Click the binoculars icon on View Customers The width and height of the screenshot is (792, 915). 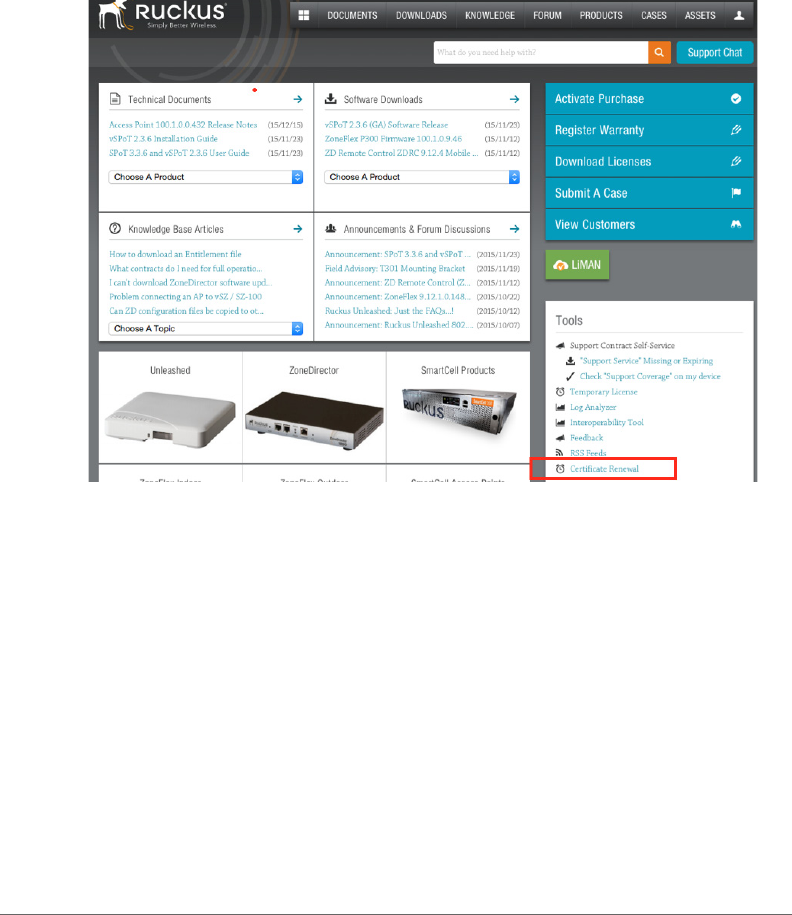pyautogui.click(x=736, y=224)
